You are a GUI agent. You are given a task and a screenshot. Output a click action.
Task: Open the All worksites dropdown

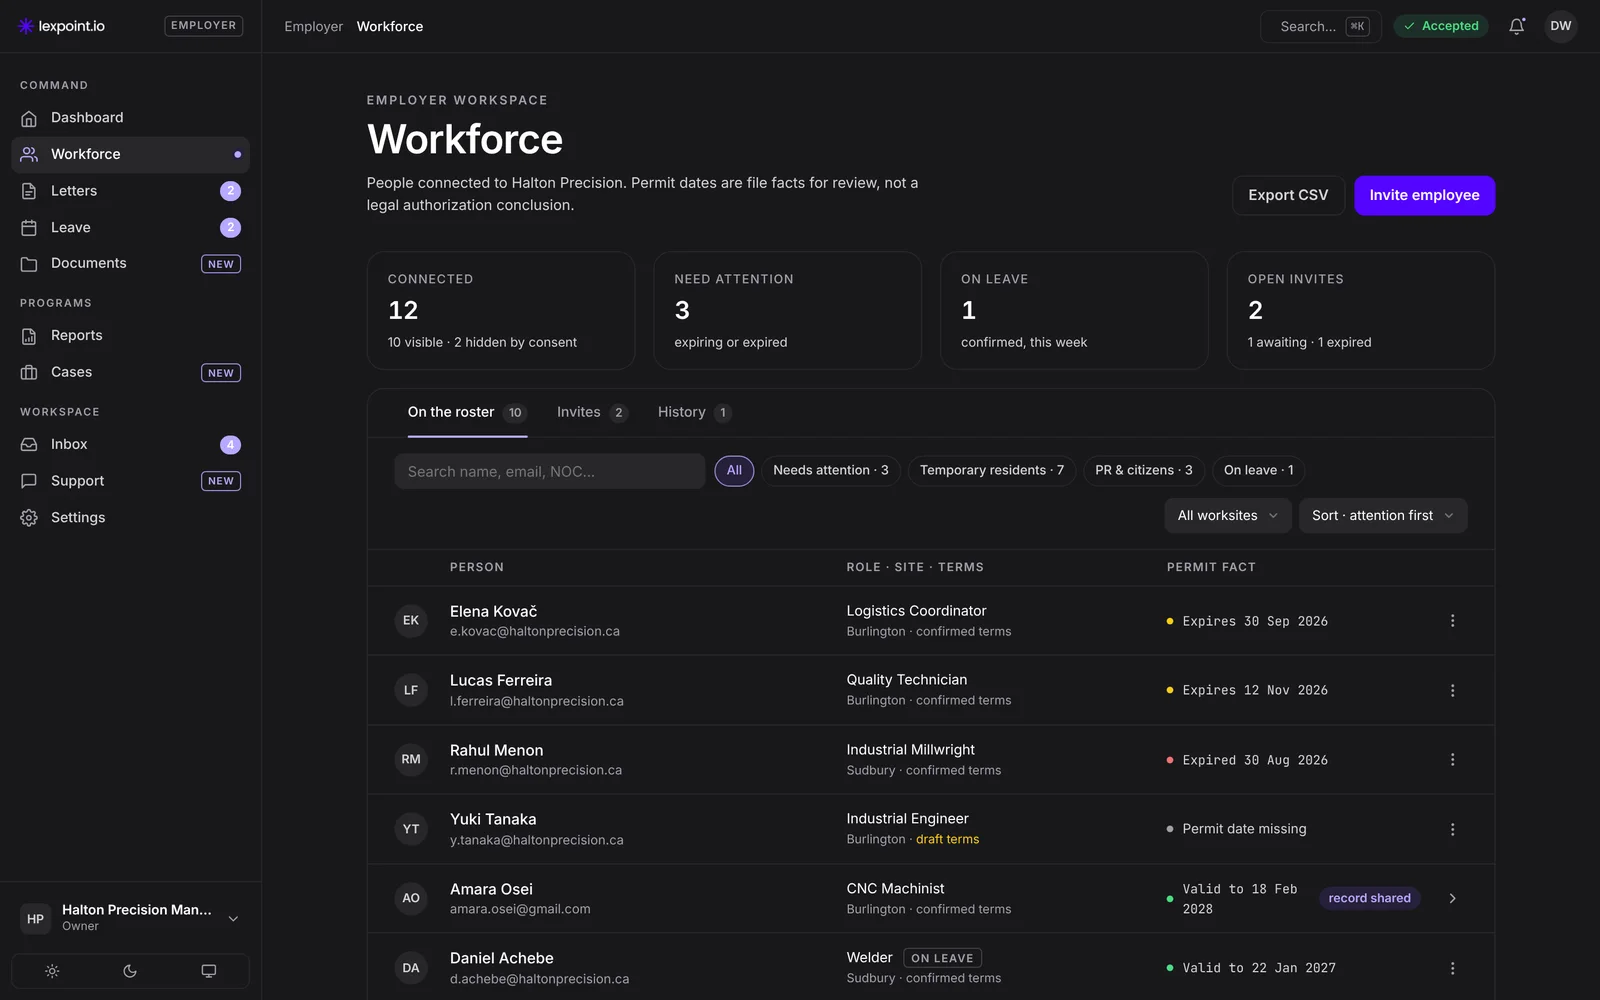(x=1227, y=516)
